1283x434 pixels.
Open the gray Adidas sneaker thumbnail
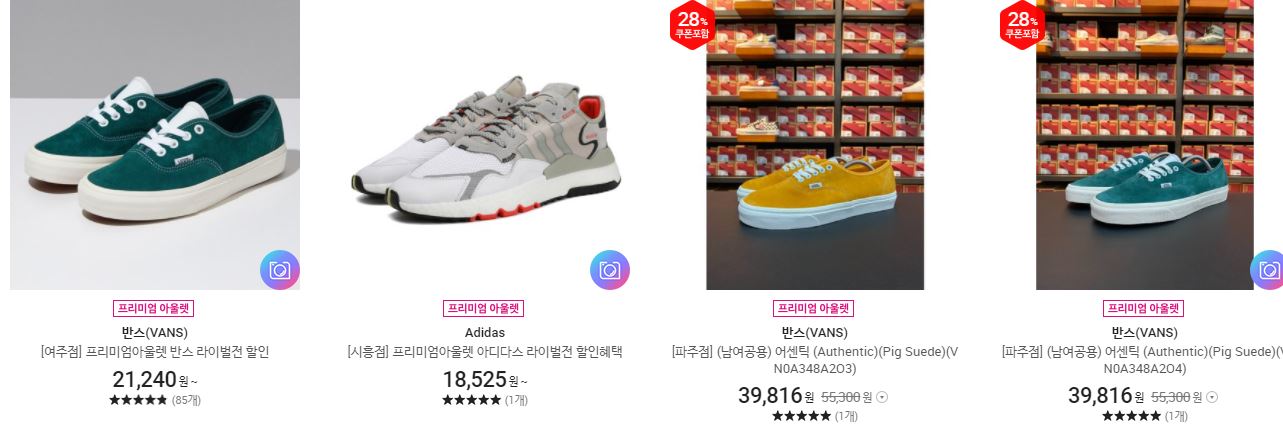tap(485, 145)
